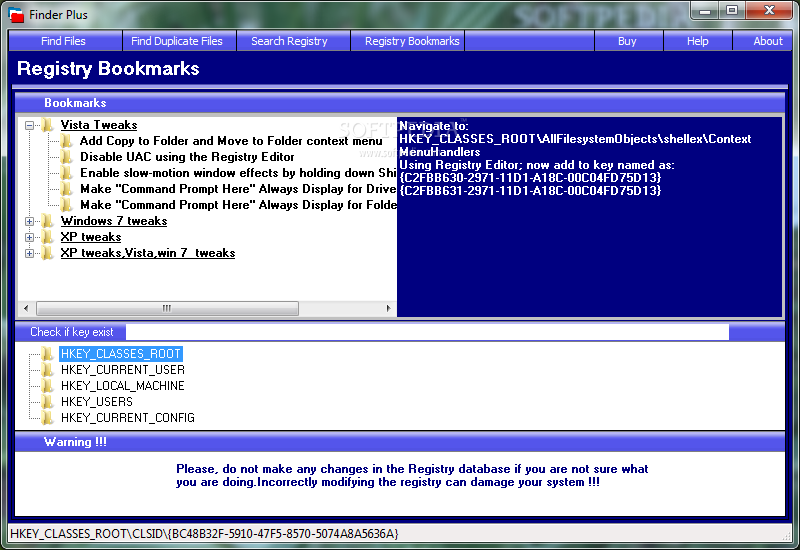The height and width of the screenshot is (550, 800).
Task: Maximize the Finder Plus window
Action: tap(732, 11)
